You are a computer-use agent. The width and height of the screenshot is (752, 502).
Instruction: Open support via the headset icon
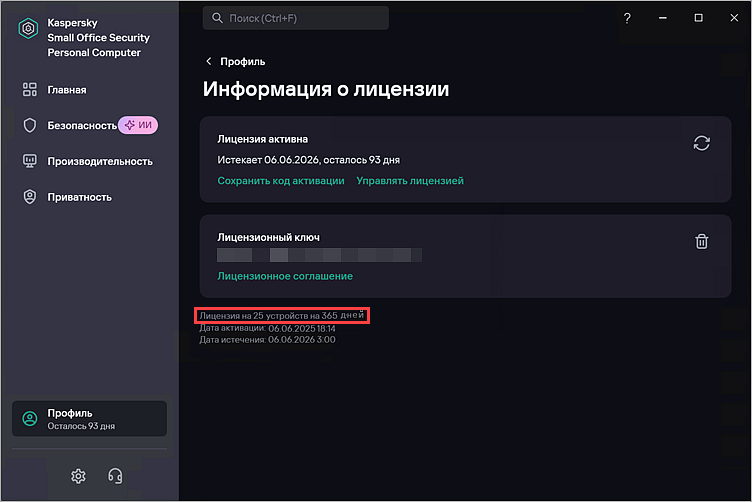115,476
